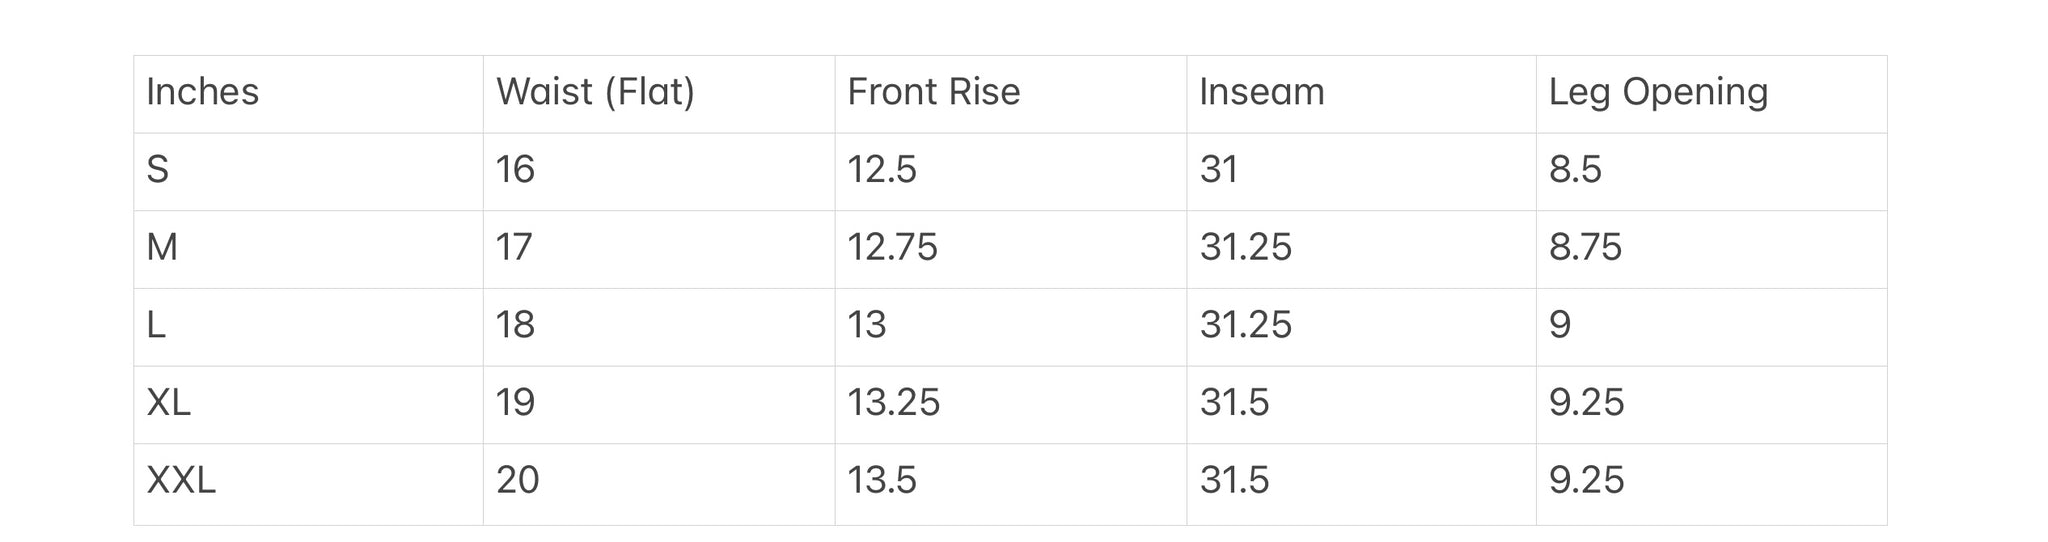Click the S size row label

157,170
